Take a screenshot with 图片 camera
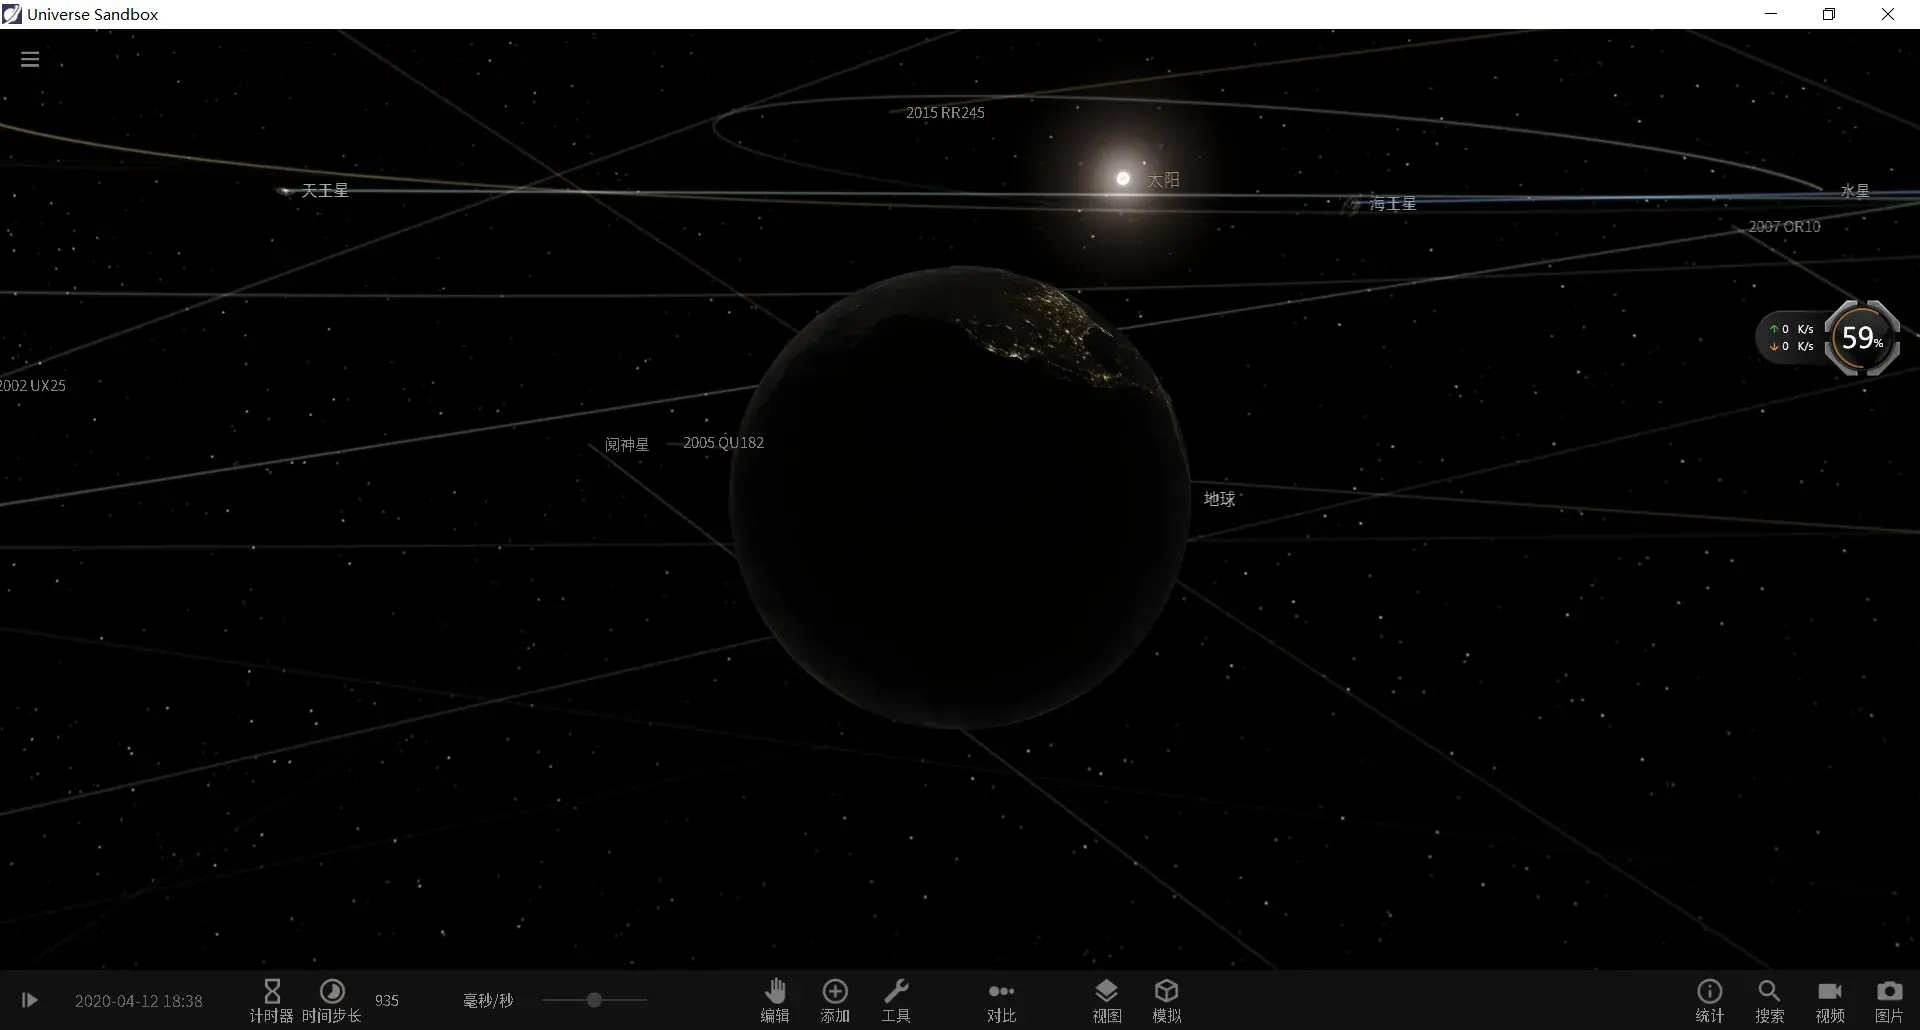 pyautogui.click(x=1889, y=1001)
